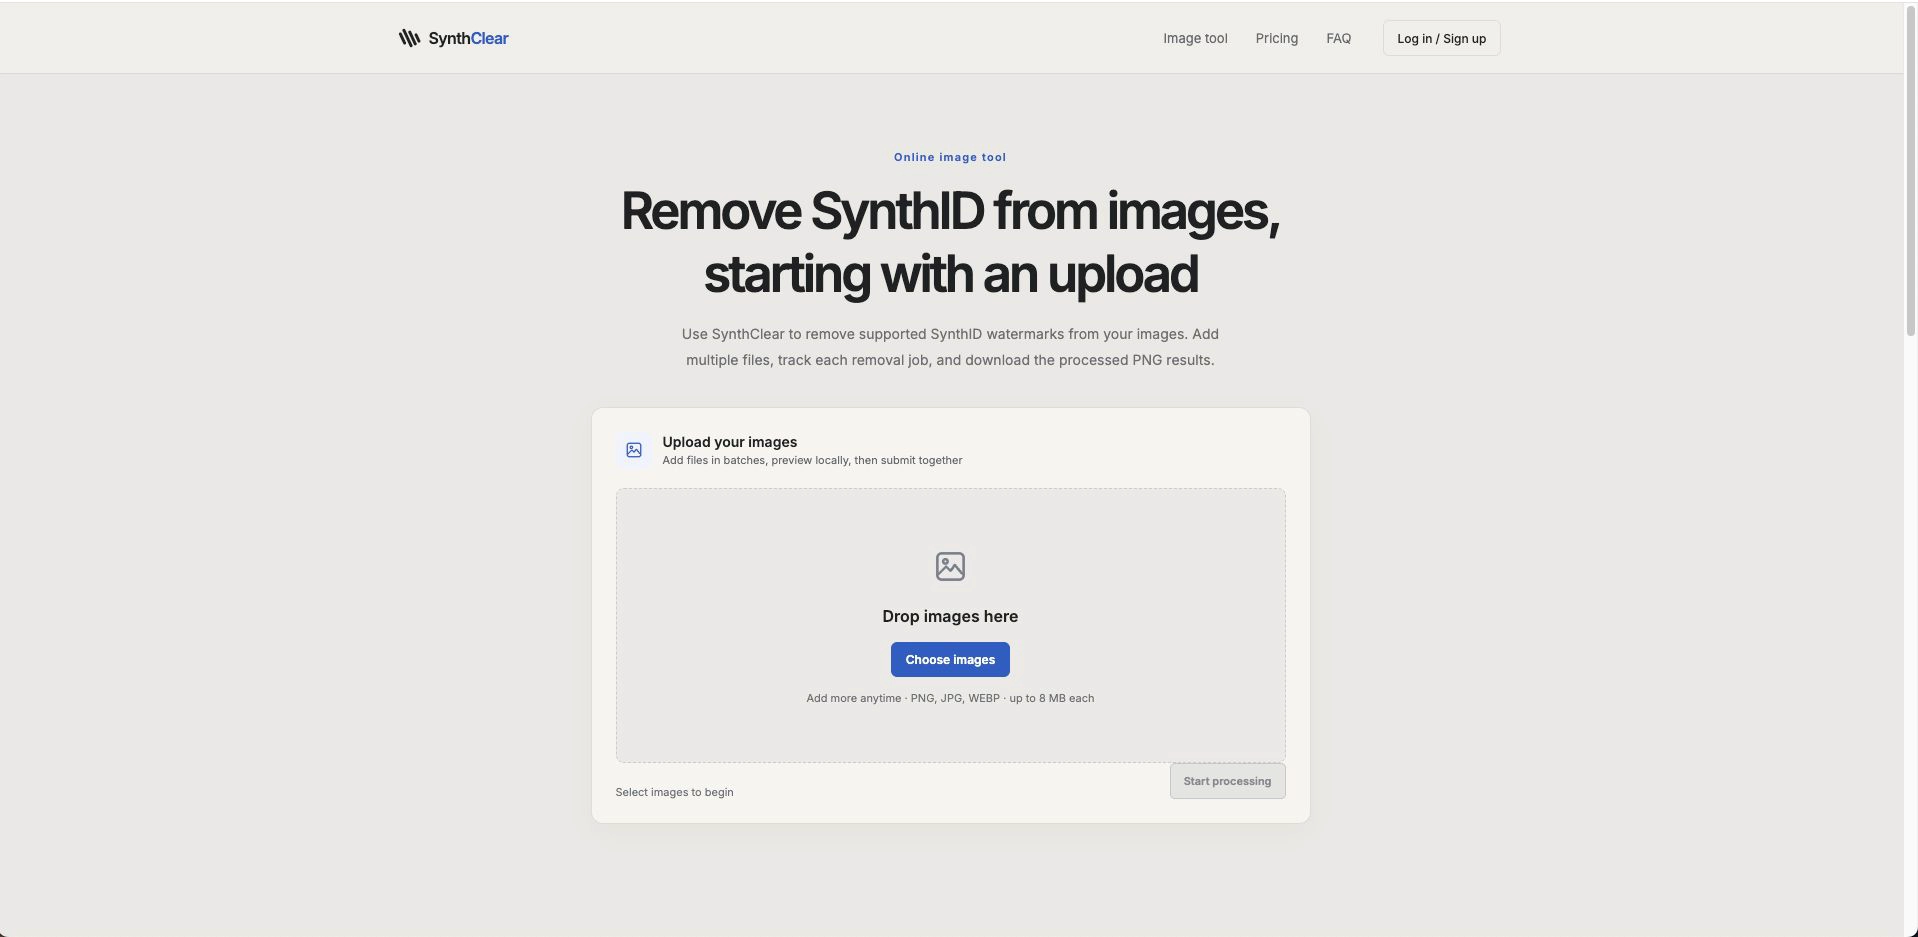1918x937 pixels.
Task: Click the SynthClear striped logo icon
Action: click(x=409, y=38)
